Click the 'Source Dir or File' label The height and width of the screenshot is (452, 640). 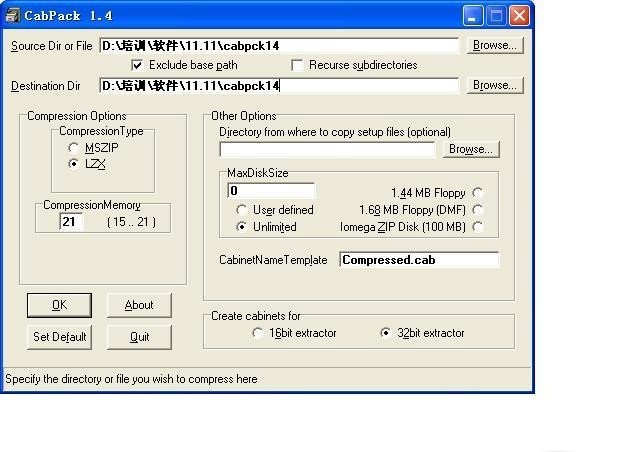52,46
